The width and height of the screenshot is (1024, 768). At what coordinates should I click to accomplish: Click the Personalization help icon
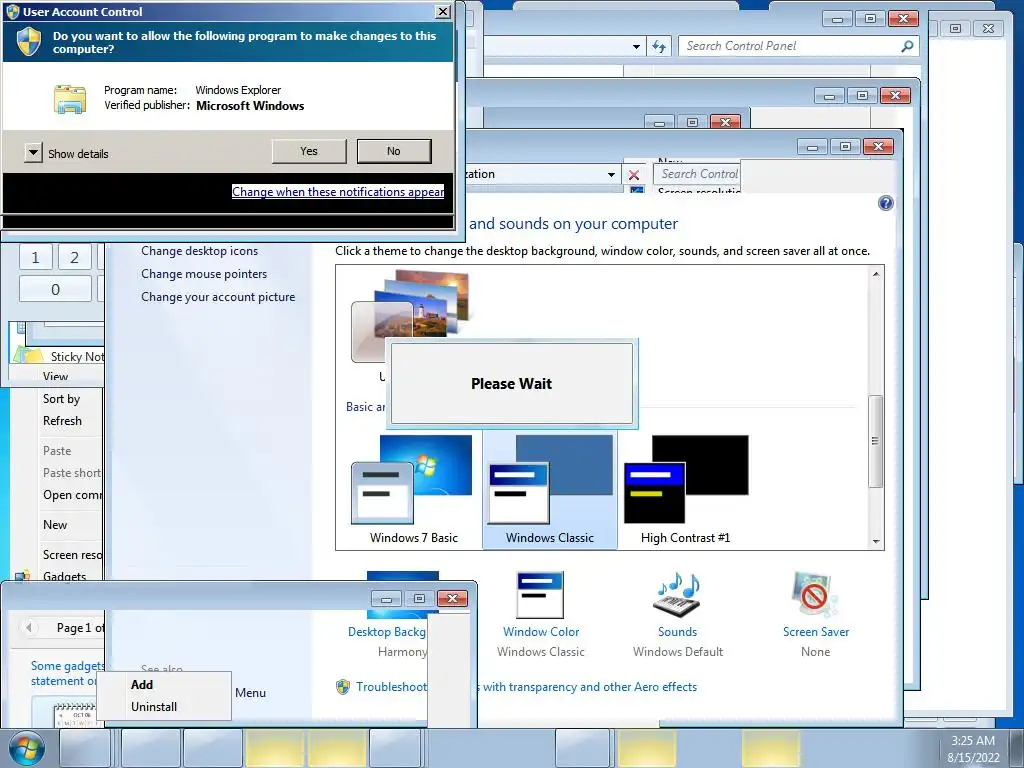coord(885,203)
